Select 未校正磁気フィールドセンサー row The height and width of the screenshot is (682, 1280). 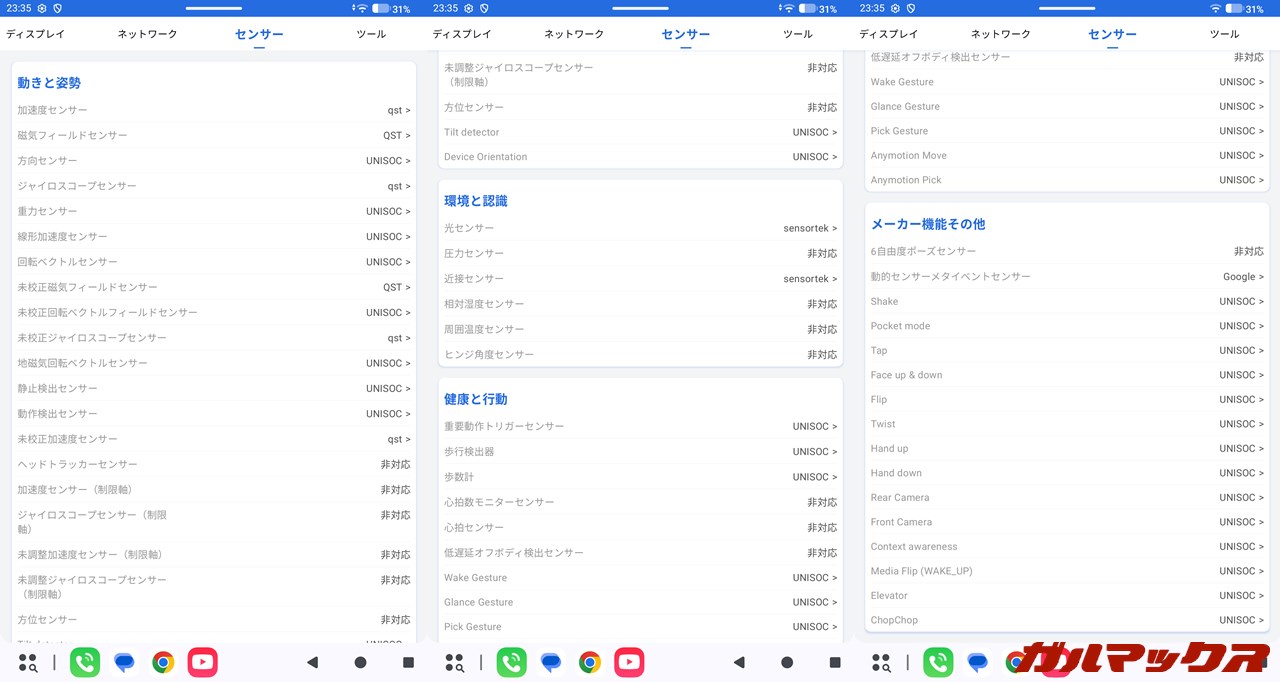click(x=214, y=287)
